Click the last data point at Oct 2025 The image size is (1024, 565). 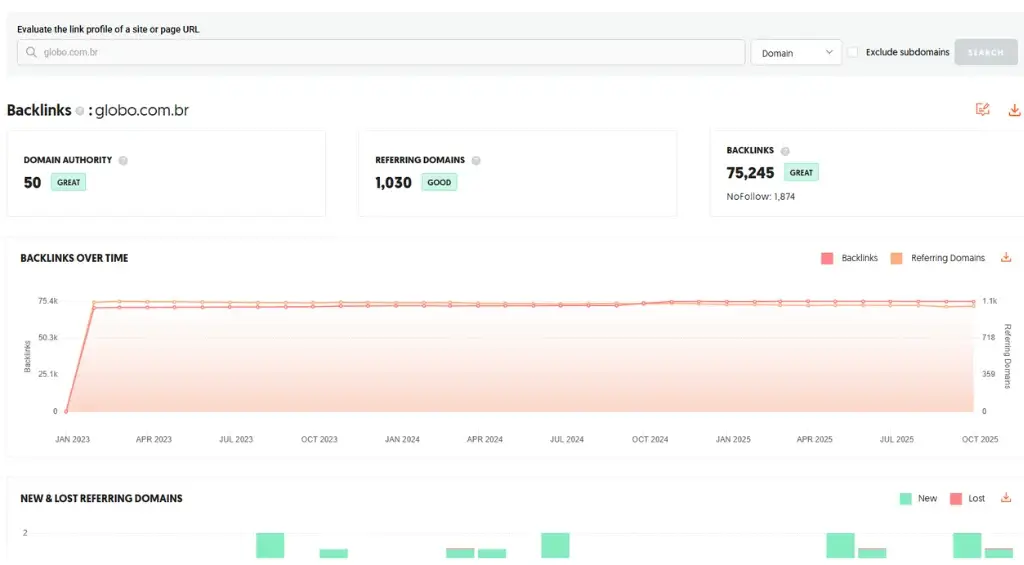coord(973,302)
